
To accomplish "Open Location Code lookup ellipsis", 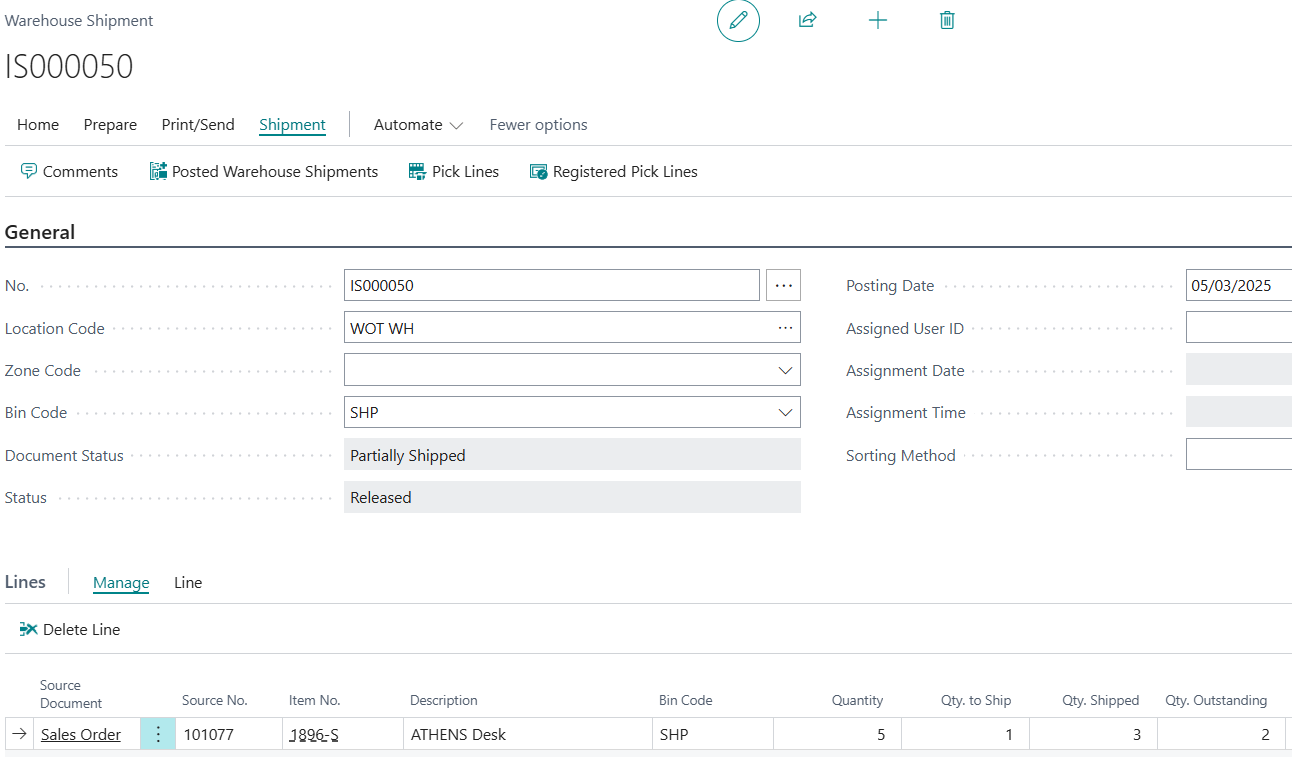I will [786, 328].
